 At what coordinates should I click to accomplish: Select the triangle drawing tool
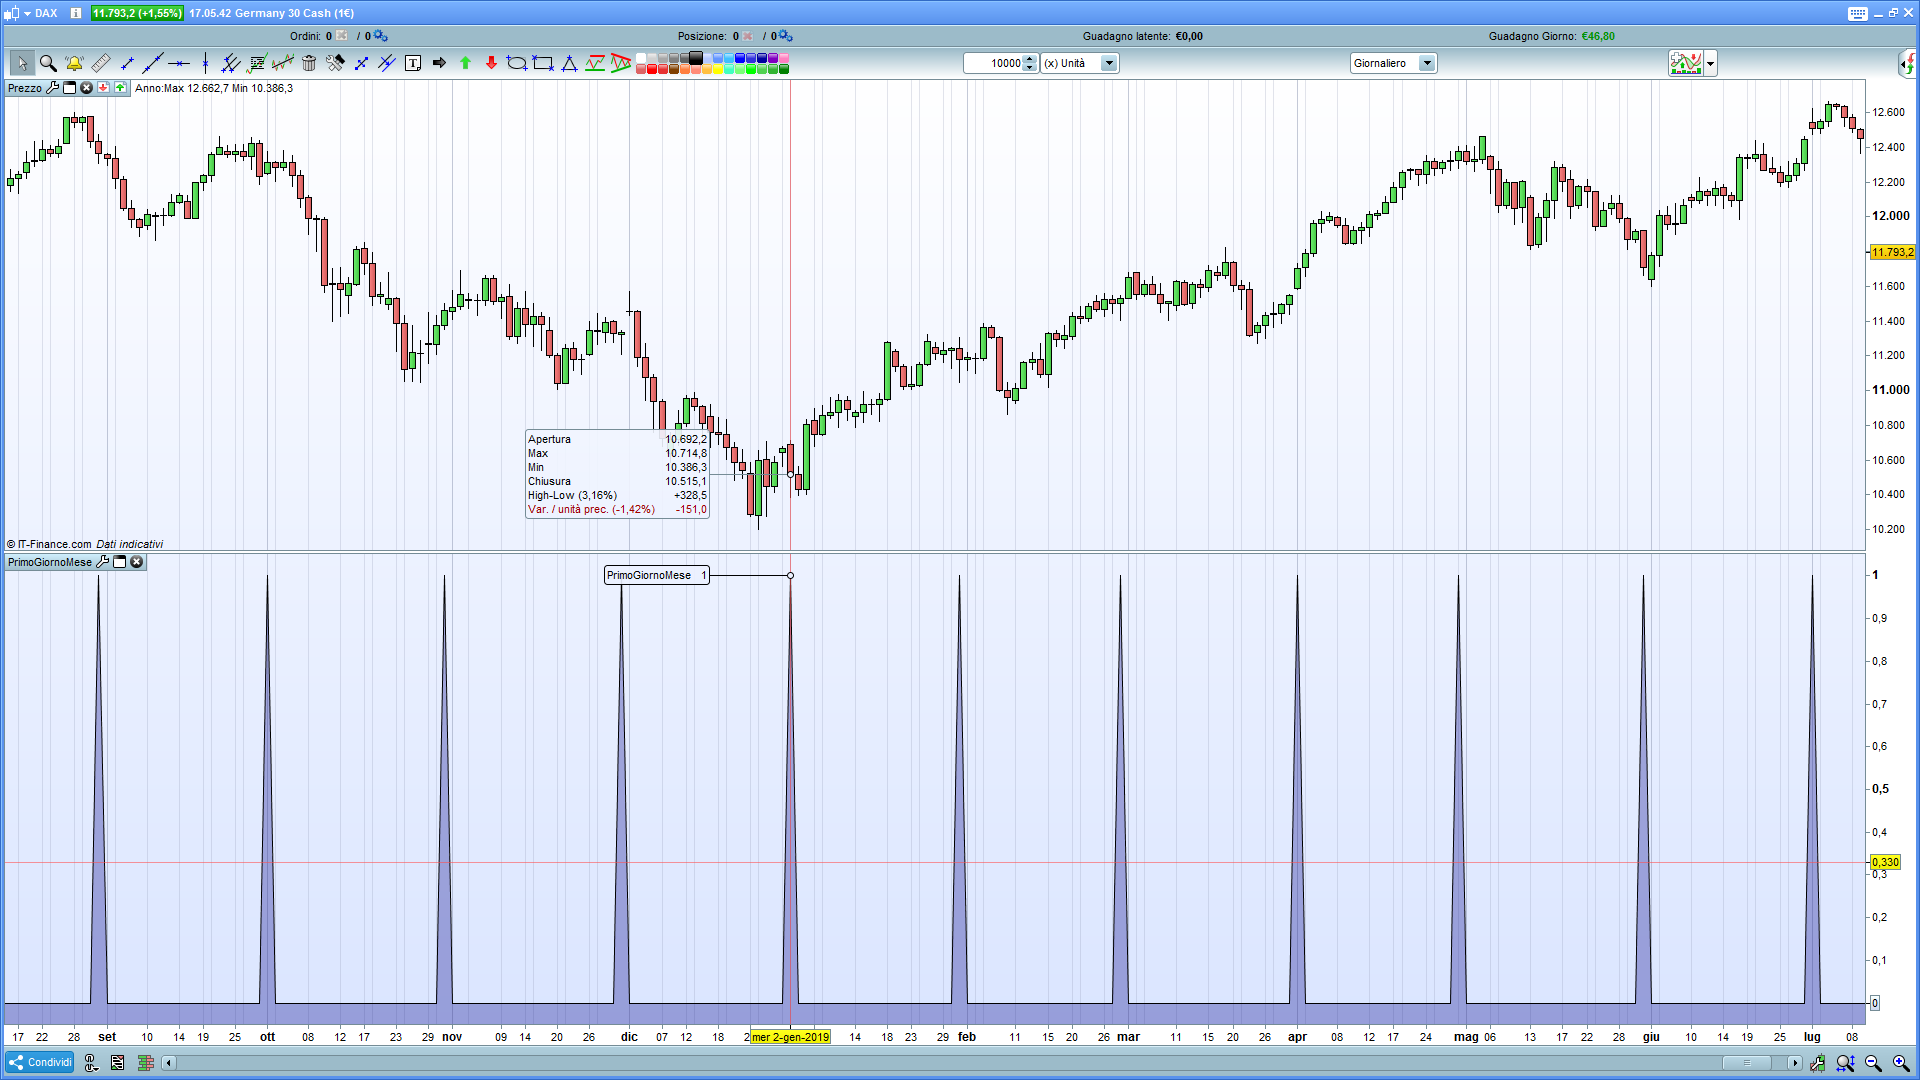click(x=569, y=63)
